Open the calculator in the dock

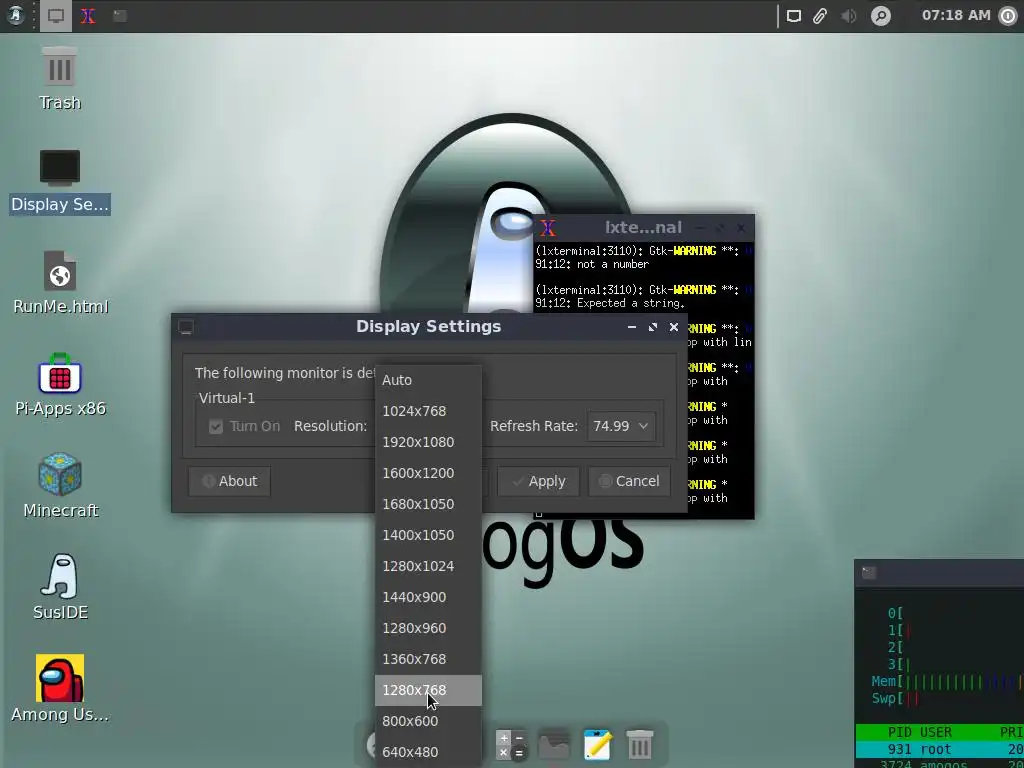pos(510,744)
